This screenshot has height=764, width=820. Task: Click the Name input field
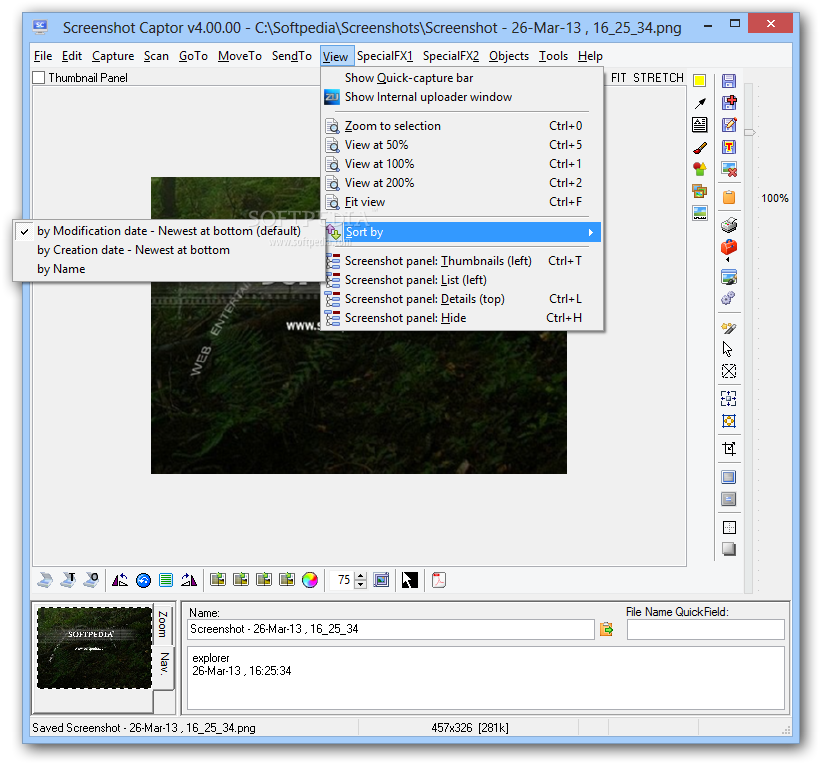pos(391,629)
